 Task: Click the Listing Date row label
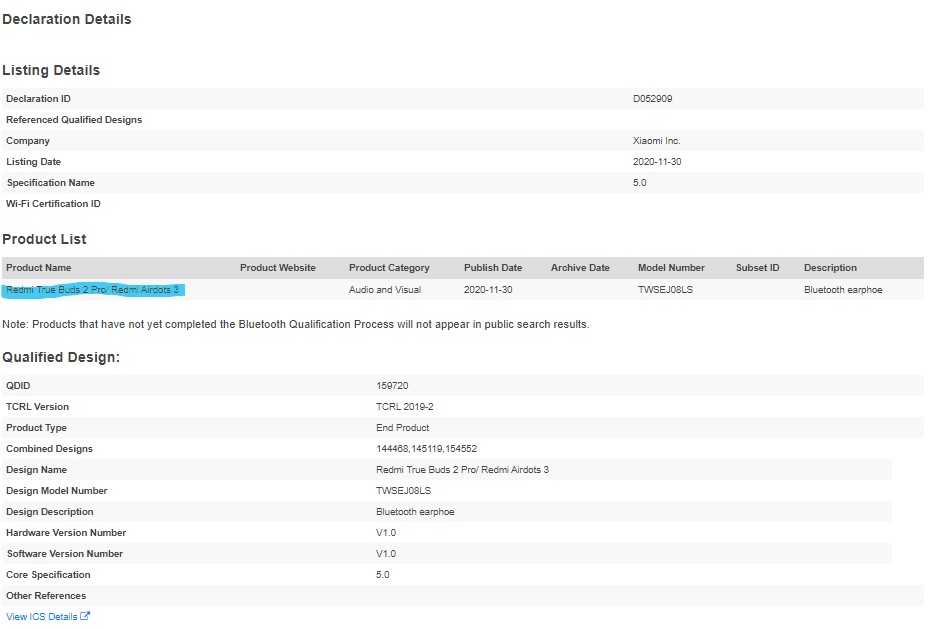coord(33,162)
